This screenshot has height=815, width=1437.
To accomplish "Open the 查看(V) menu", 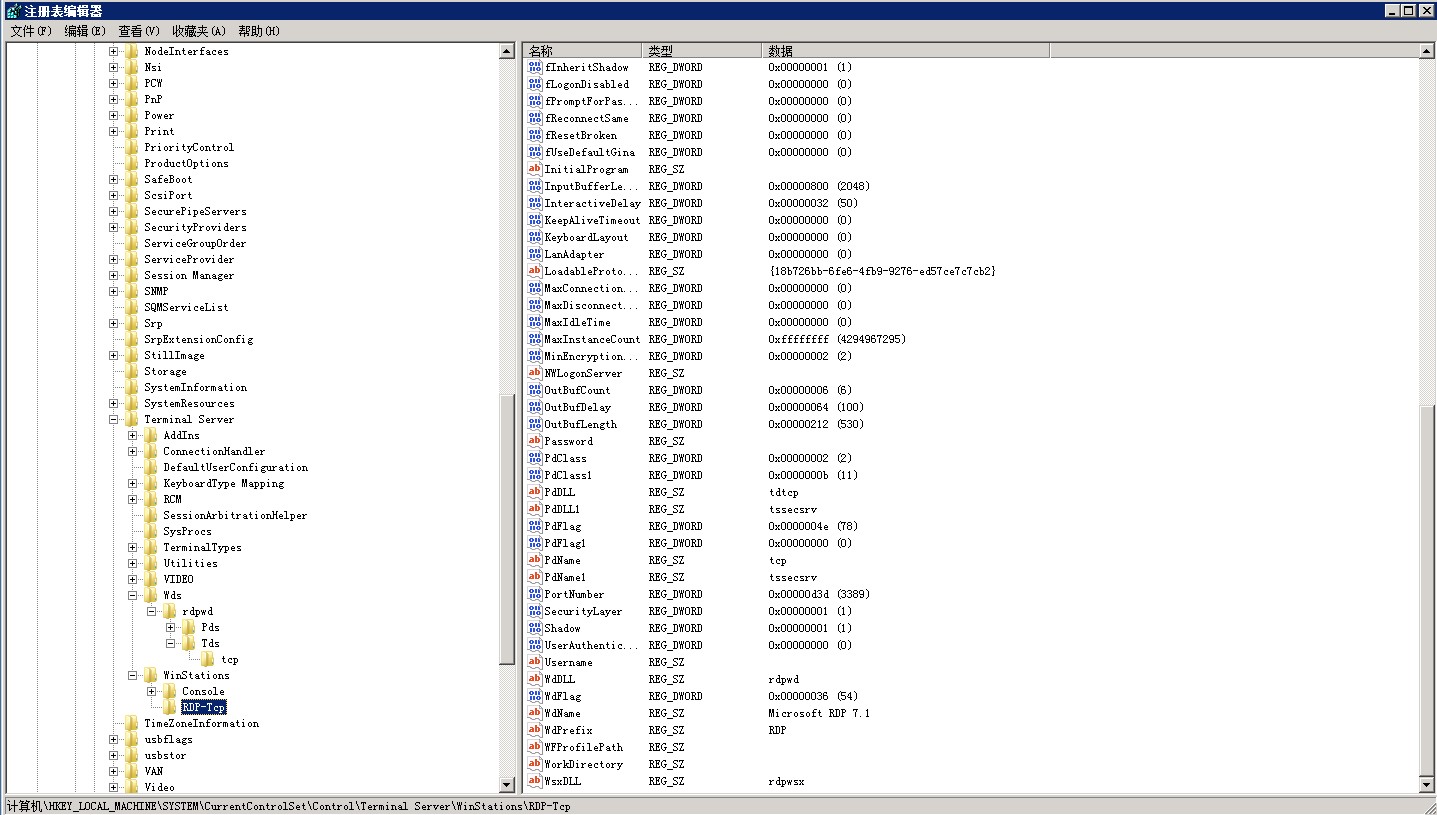I will coord(138,31).
